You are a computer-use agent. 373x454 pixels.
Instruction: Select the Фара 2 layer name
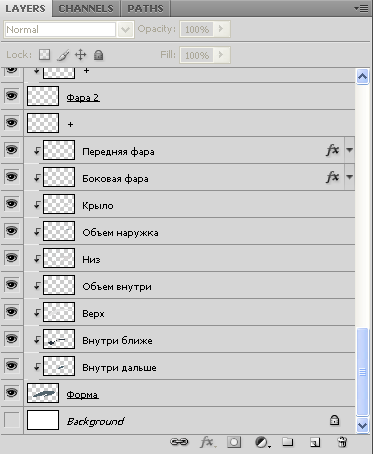pyautogui.click(x=83, y=98)
